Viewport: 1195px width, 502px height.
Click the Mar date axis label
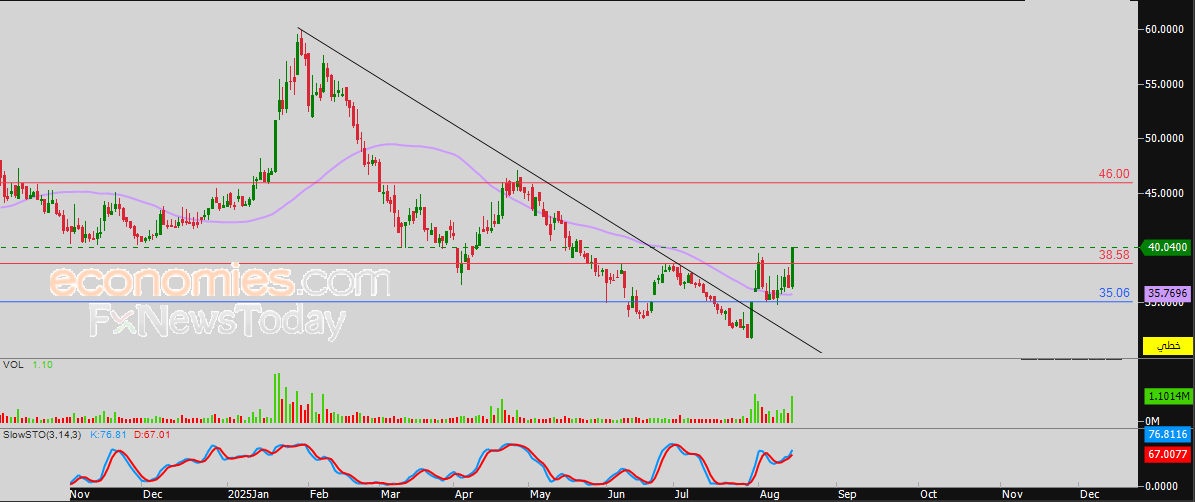tap(391, 494)
